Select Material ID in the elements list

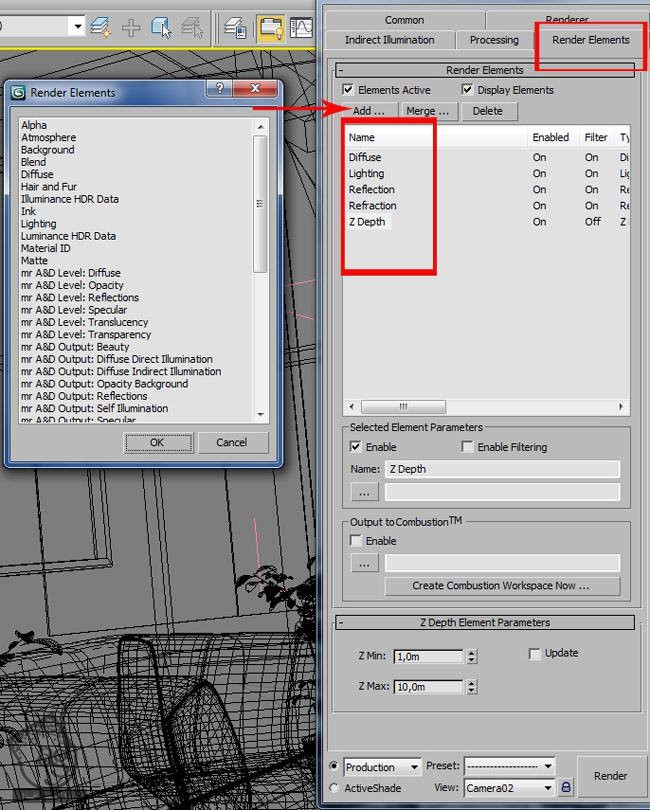(46, 248)
